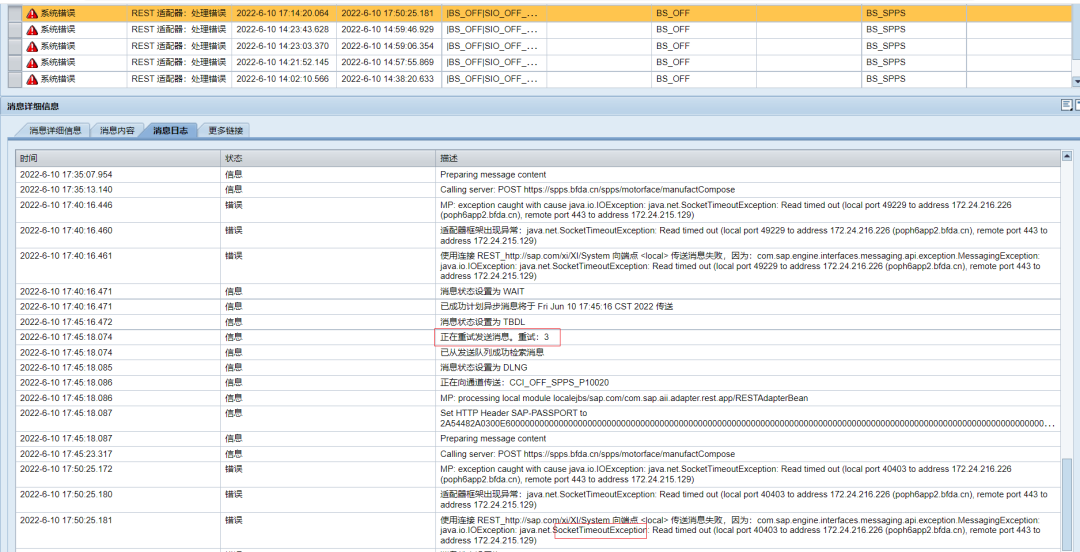
Task: Click log time 2022-6-10 17:45:16.472
Action: [65, 322]
